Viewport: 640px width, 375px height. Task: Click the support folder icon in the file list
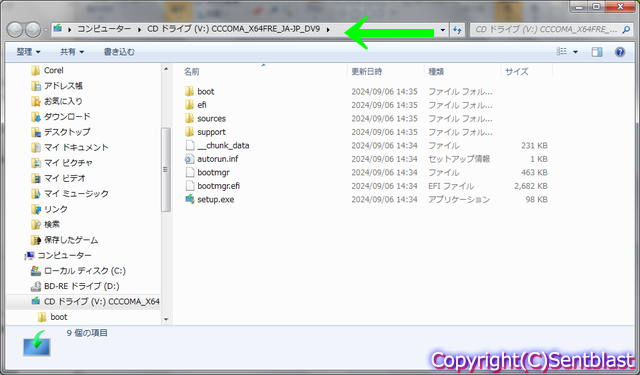(189, 132)
